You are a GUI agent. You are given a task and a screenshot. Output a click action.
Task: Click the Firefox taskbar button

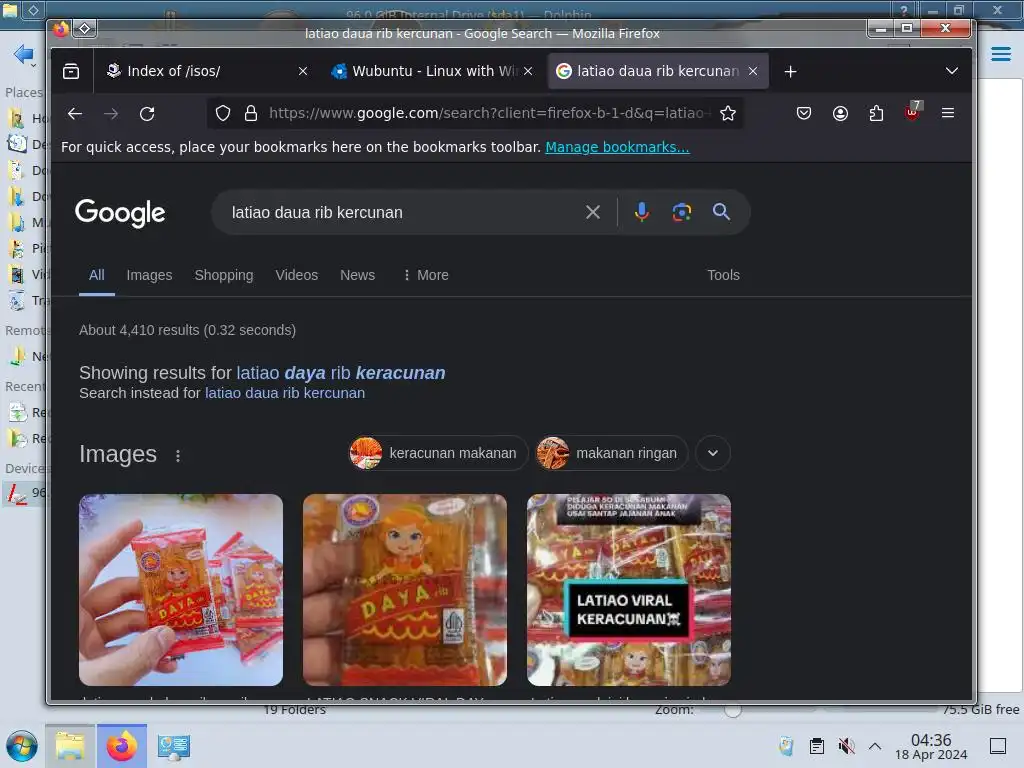tap(122, 746)
